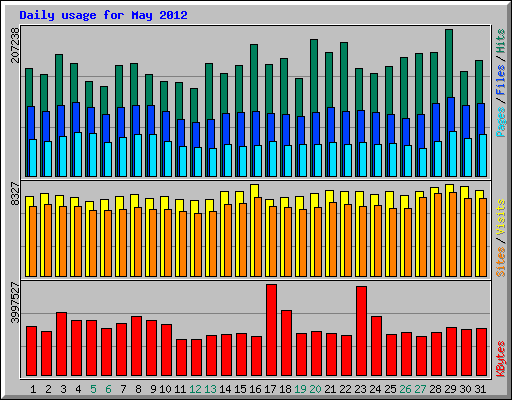Click green weekend day label 5
Viewport: 512px width, 400px height.
click(93, 389)
